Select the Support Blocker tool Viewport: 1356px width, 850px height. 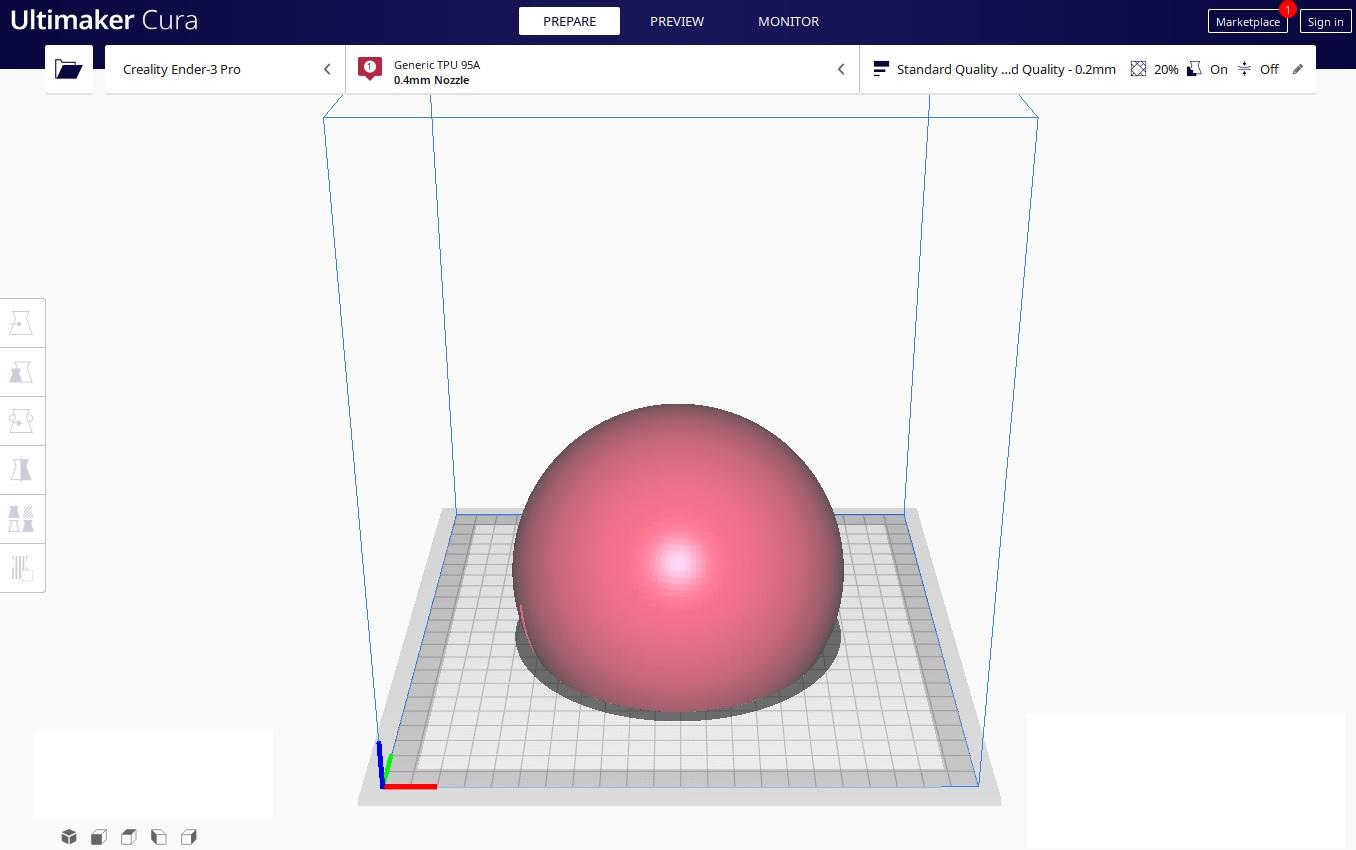tap(21, 568)
